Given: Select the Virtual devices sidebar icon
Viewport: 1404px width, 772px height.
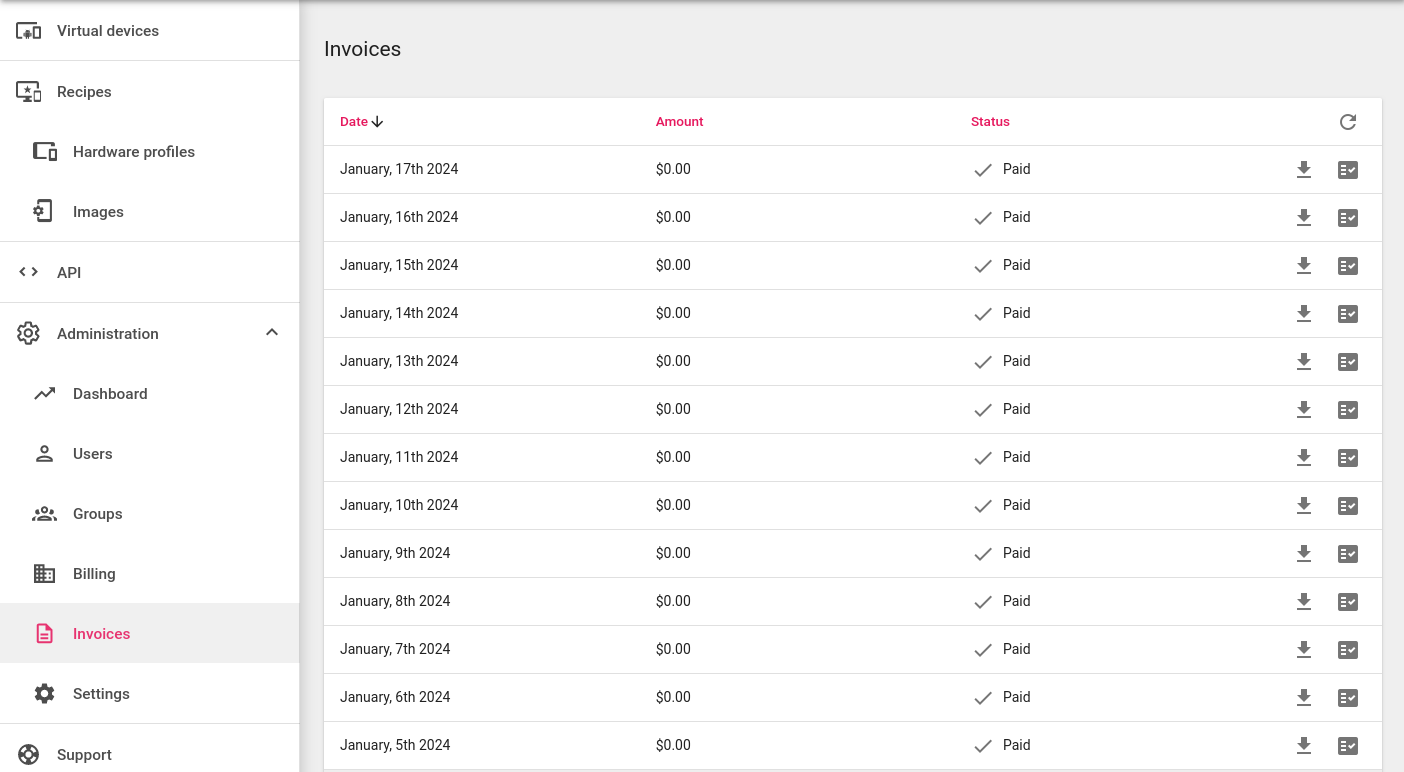Looking at the screenshot, I should [x=29, y=30].
